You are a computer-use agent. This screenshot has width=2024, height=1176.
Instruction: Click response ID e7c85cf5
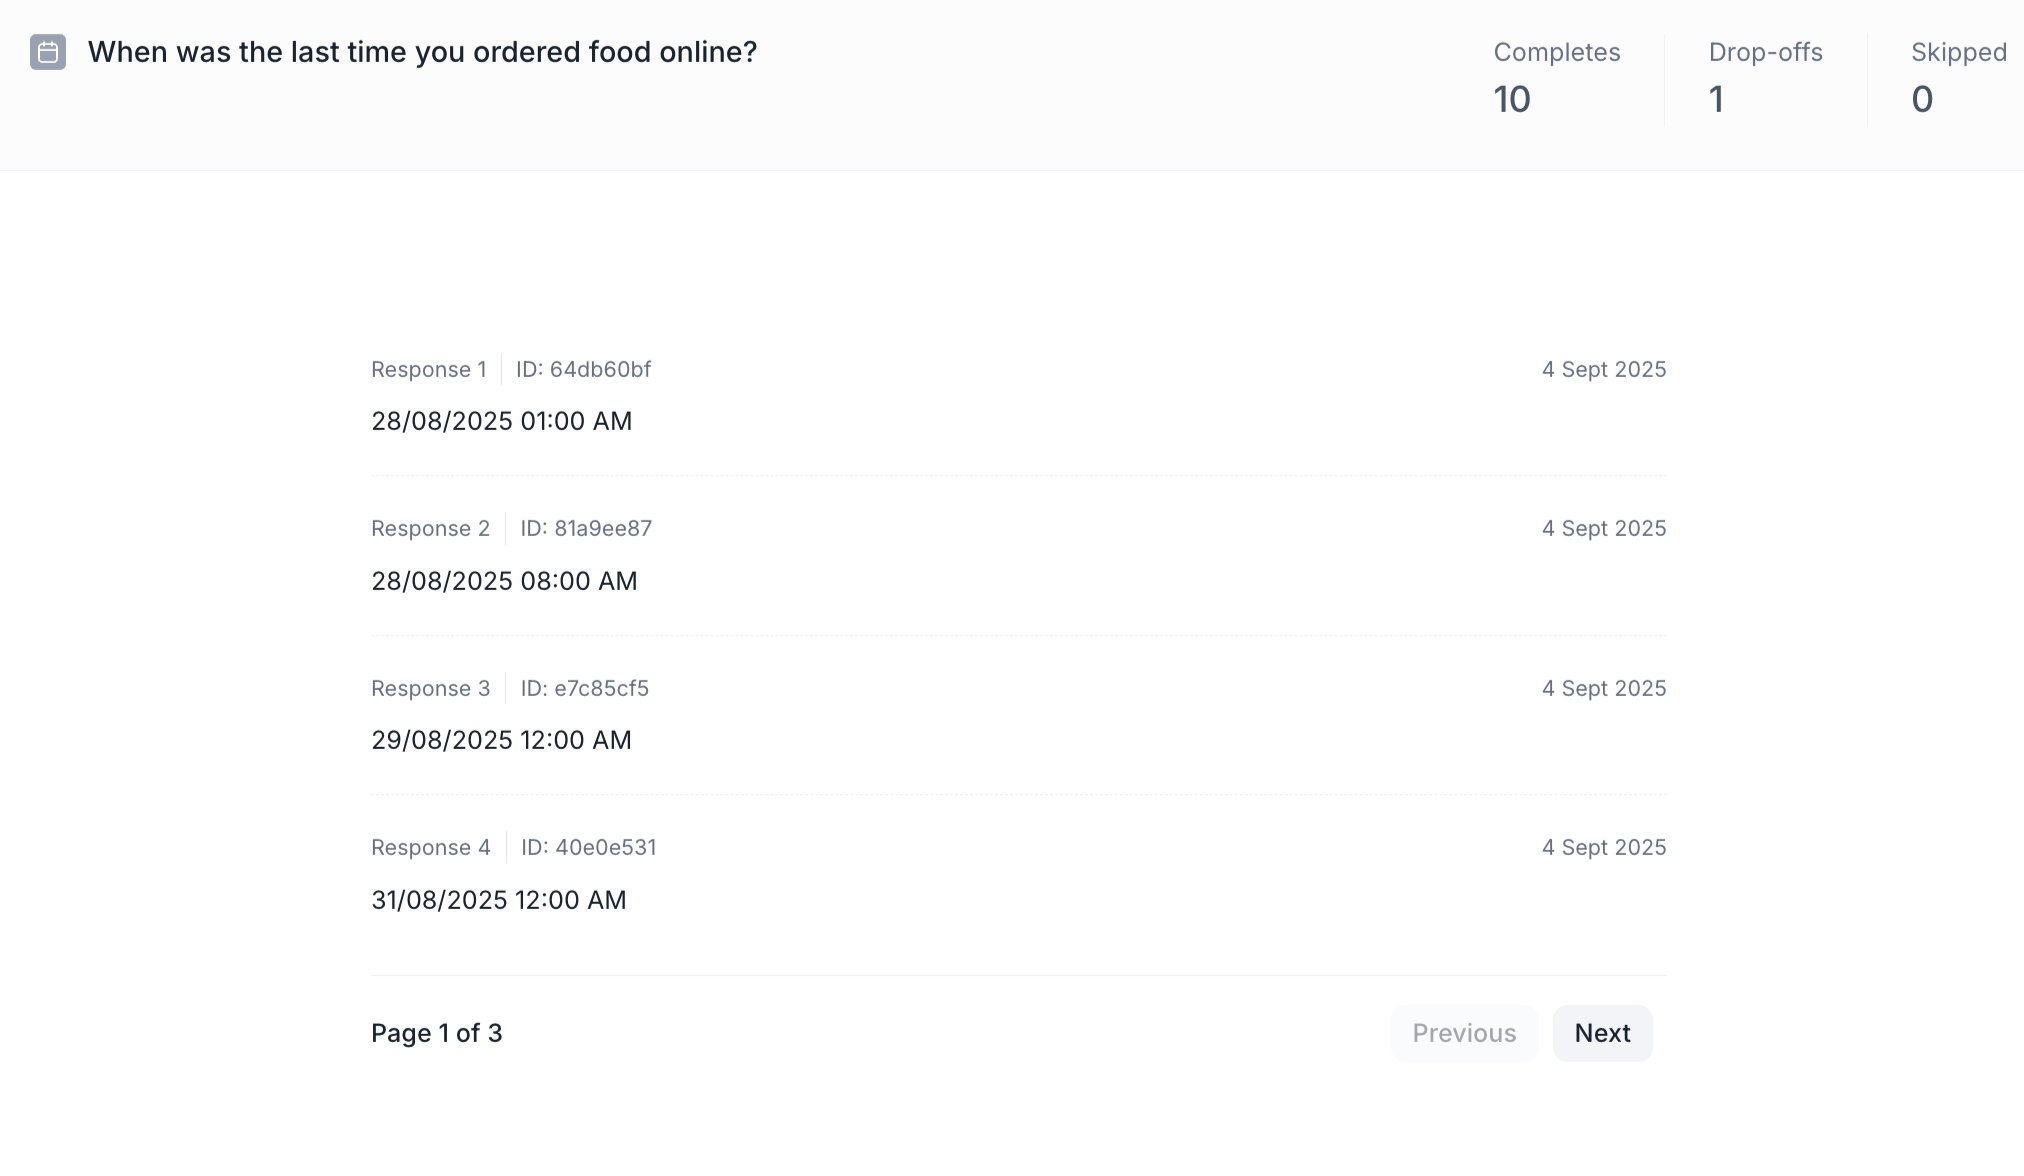pos(585,689)
